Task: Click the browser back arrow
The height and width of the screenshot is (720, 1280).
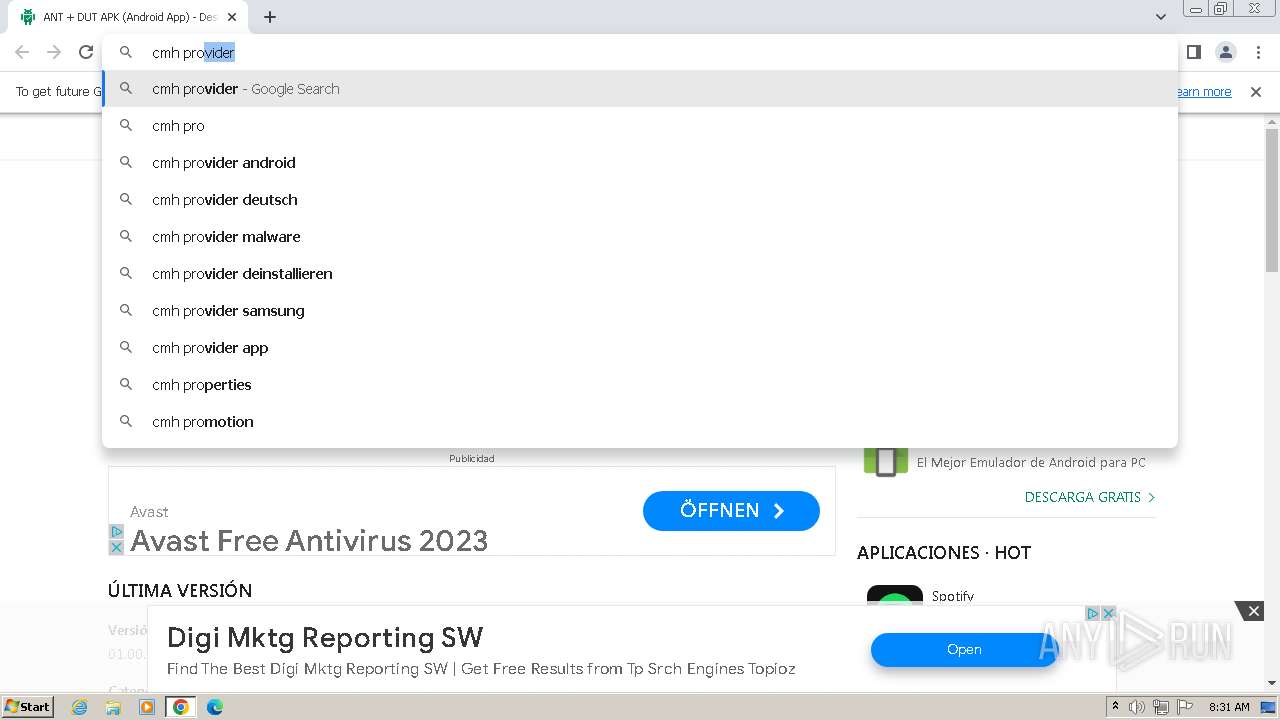Action: [22, 52]
